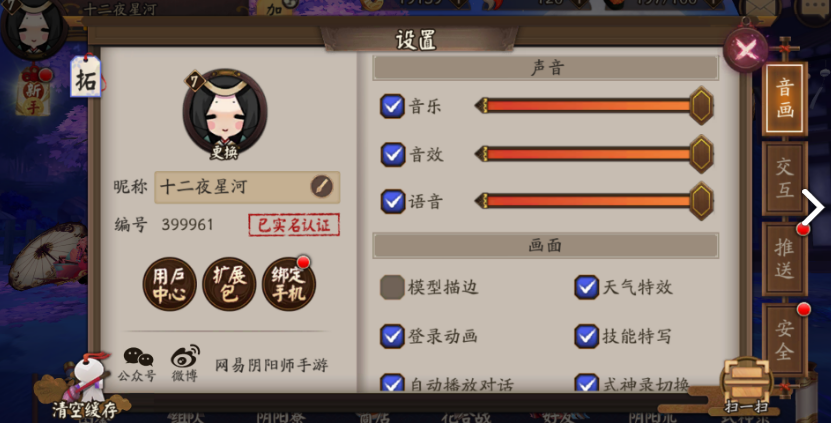Open the 用户中心 round icon
This screenshot has height=423, width=831.
click(170, 284)
